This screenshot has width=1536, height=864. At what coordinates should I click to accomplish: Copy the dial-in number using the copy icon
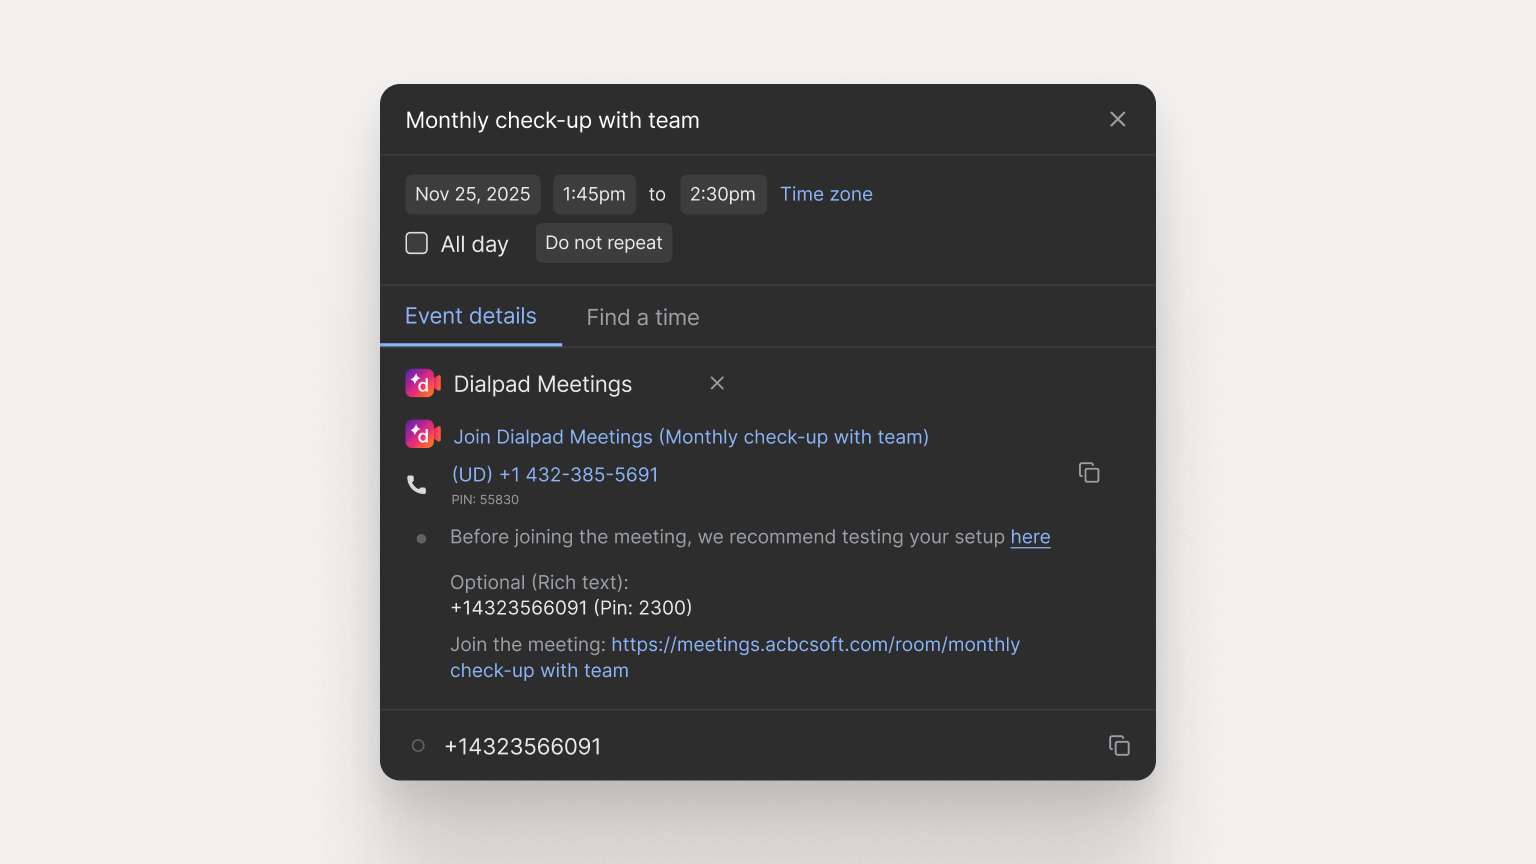coord(1089,471)
